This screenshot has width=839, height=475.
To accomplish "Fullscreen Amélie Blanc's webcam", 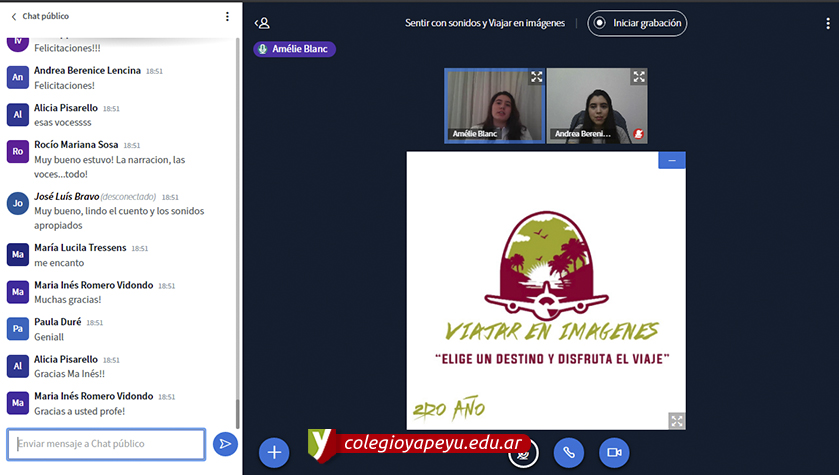I will point(536,77).
